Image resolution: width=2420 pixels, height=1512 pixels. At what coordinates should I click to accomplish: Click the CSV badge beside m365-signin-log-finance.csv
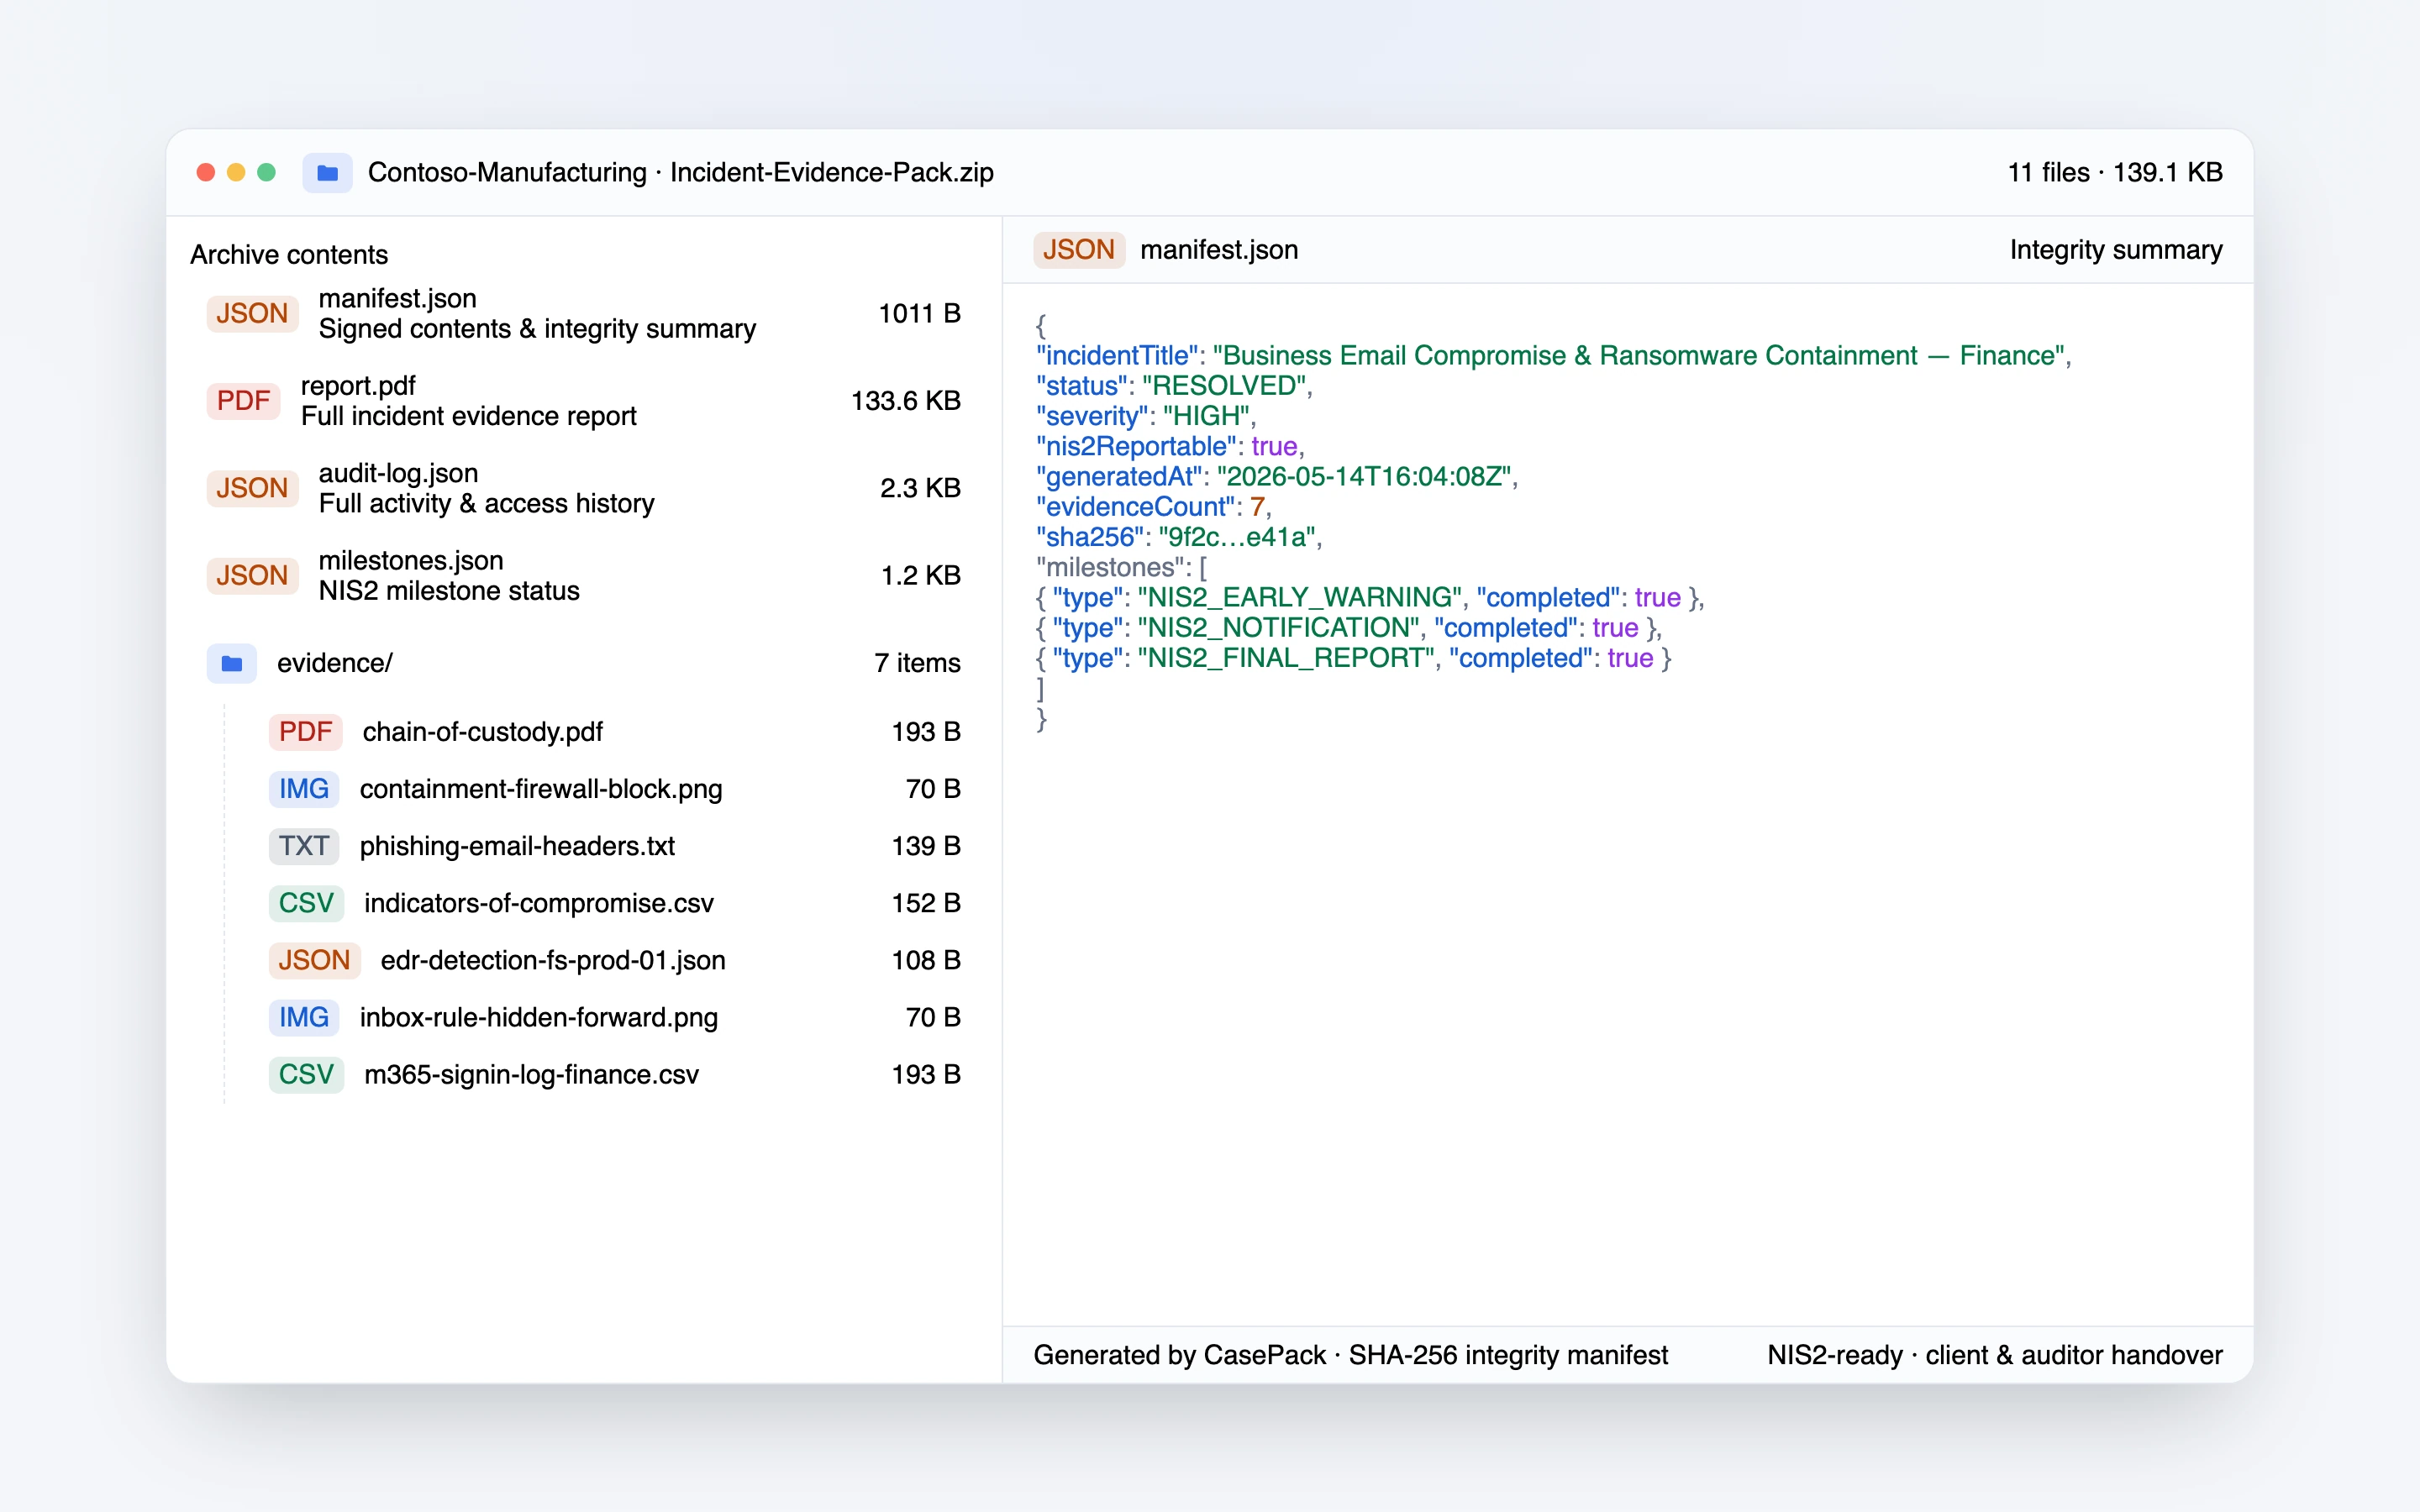[x=306, y=1074]
